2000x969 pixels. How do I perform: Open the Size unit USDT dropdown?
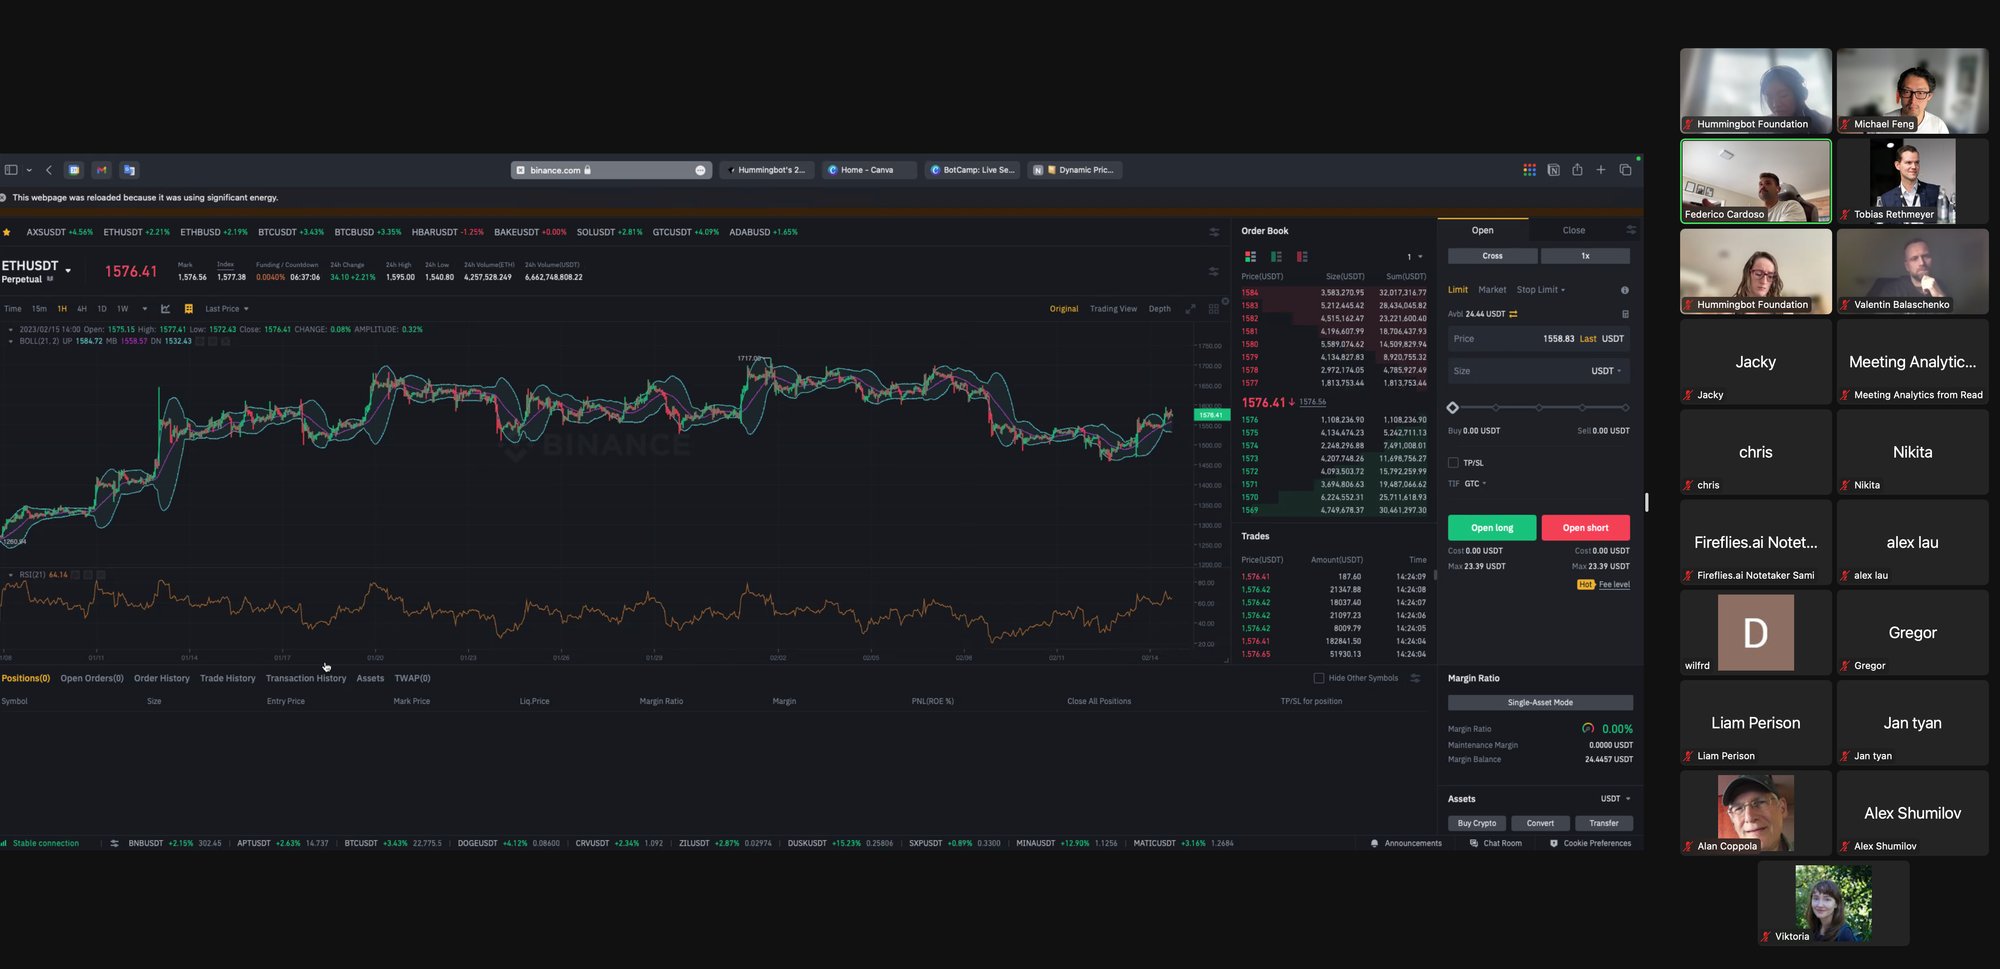coord(1606,371)
